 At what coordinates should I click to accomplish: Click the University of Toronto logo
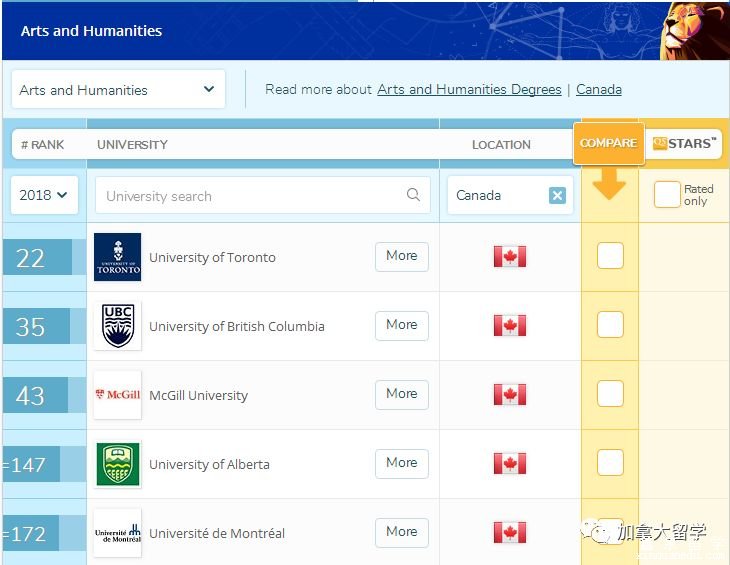coord(117,257)
